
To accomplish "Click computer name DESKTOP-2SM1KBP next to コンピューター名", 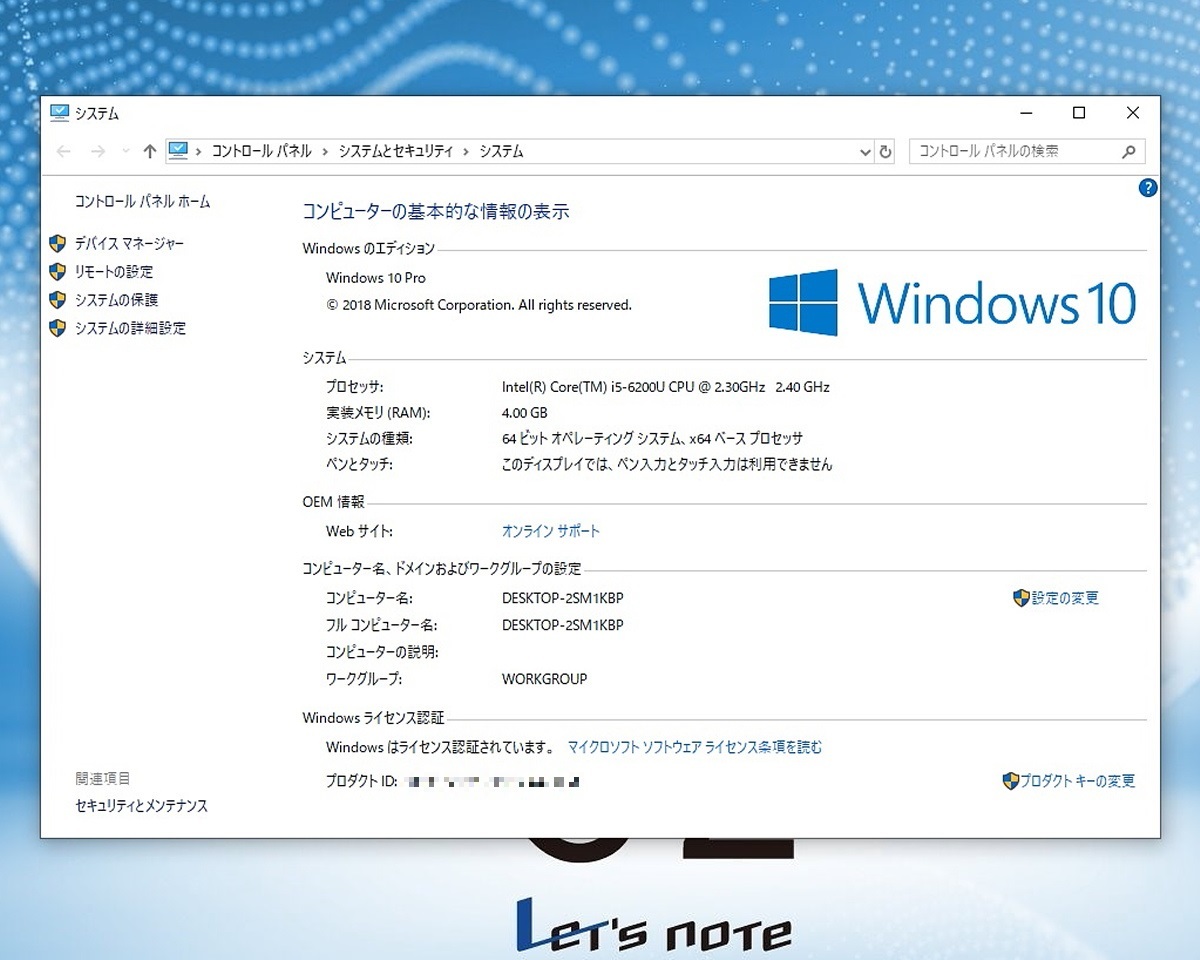I will 562,598.
